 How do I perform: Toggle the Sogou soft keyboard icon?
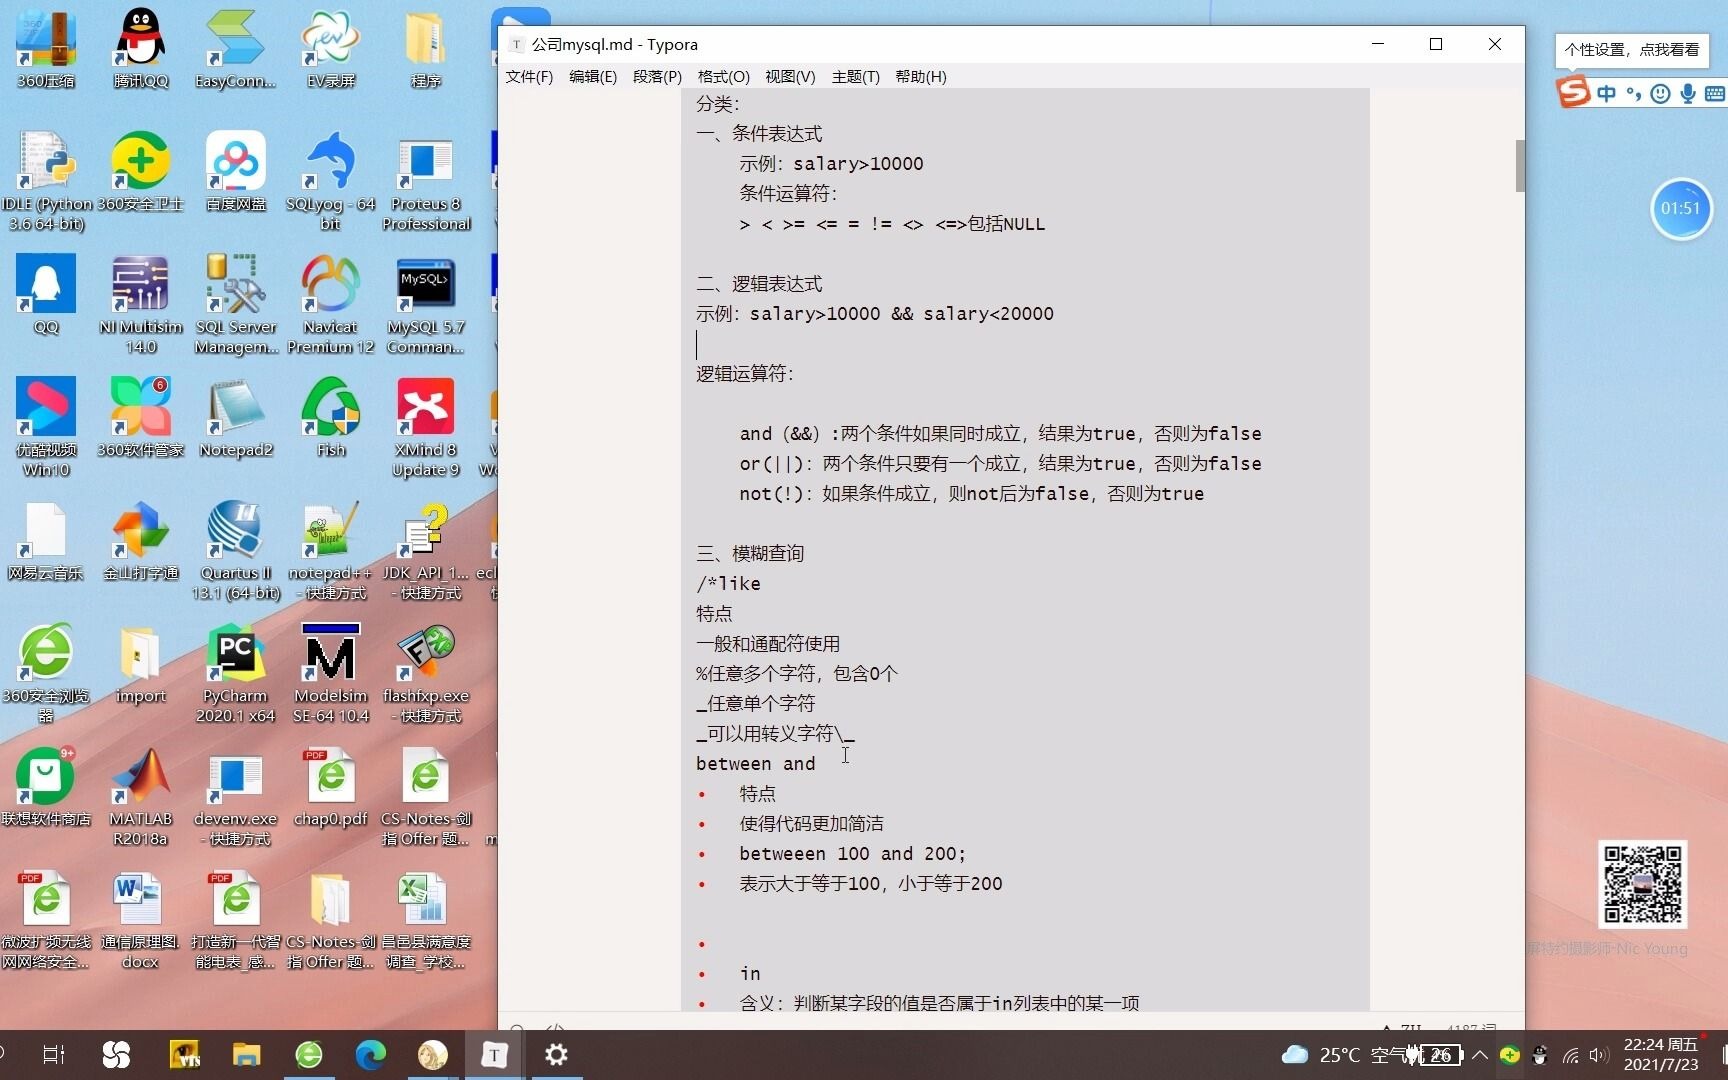[x=1715, y=93]
